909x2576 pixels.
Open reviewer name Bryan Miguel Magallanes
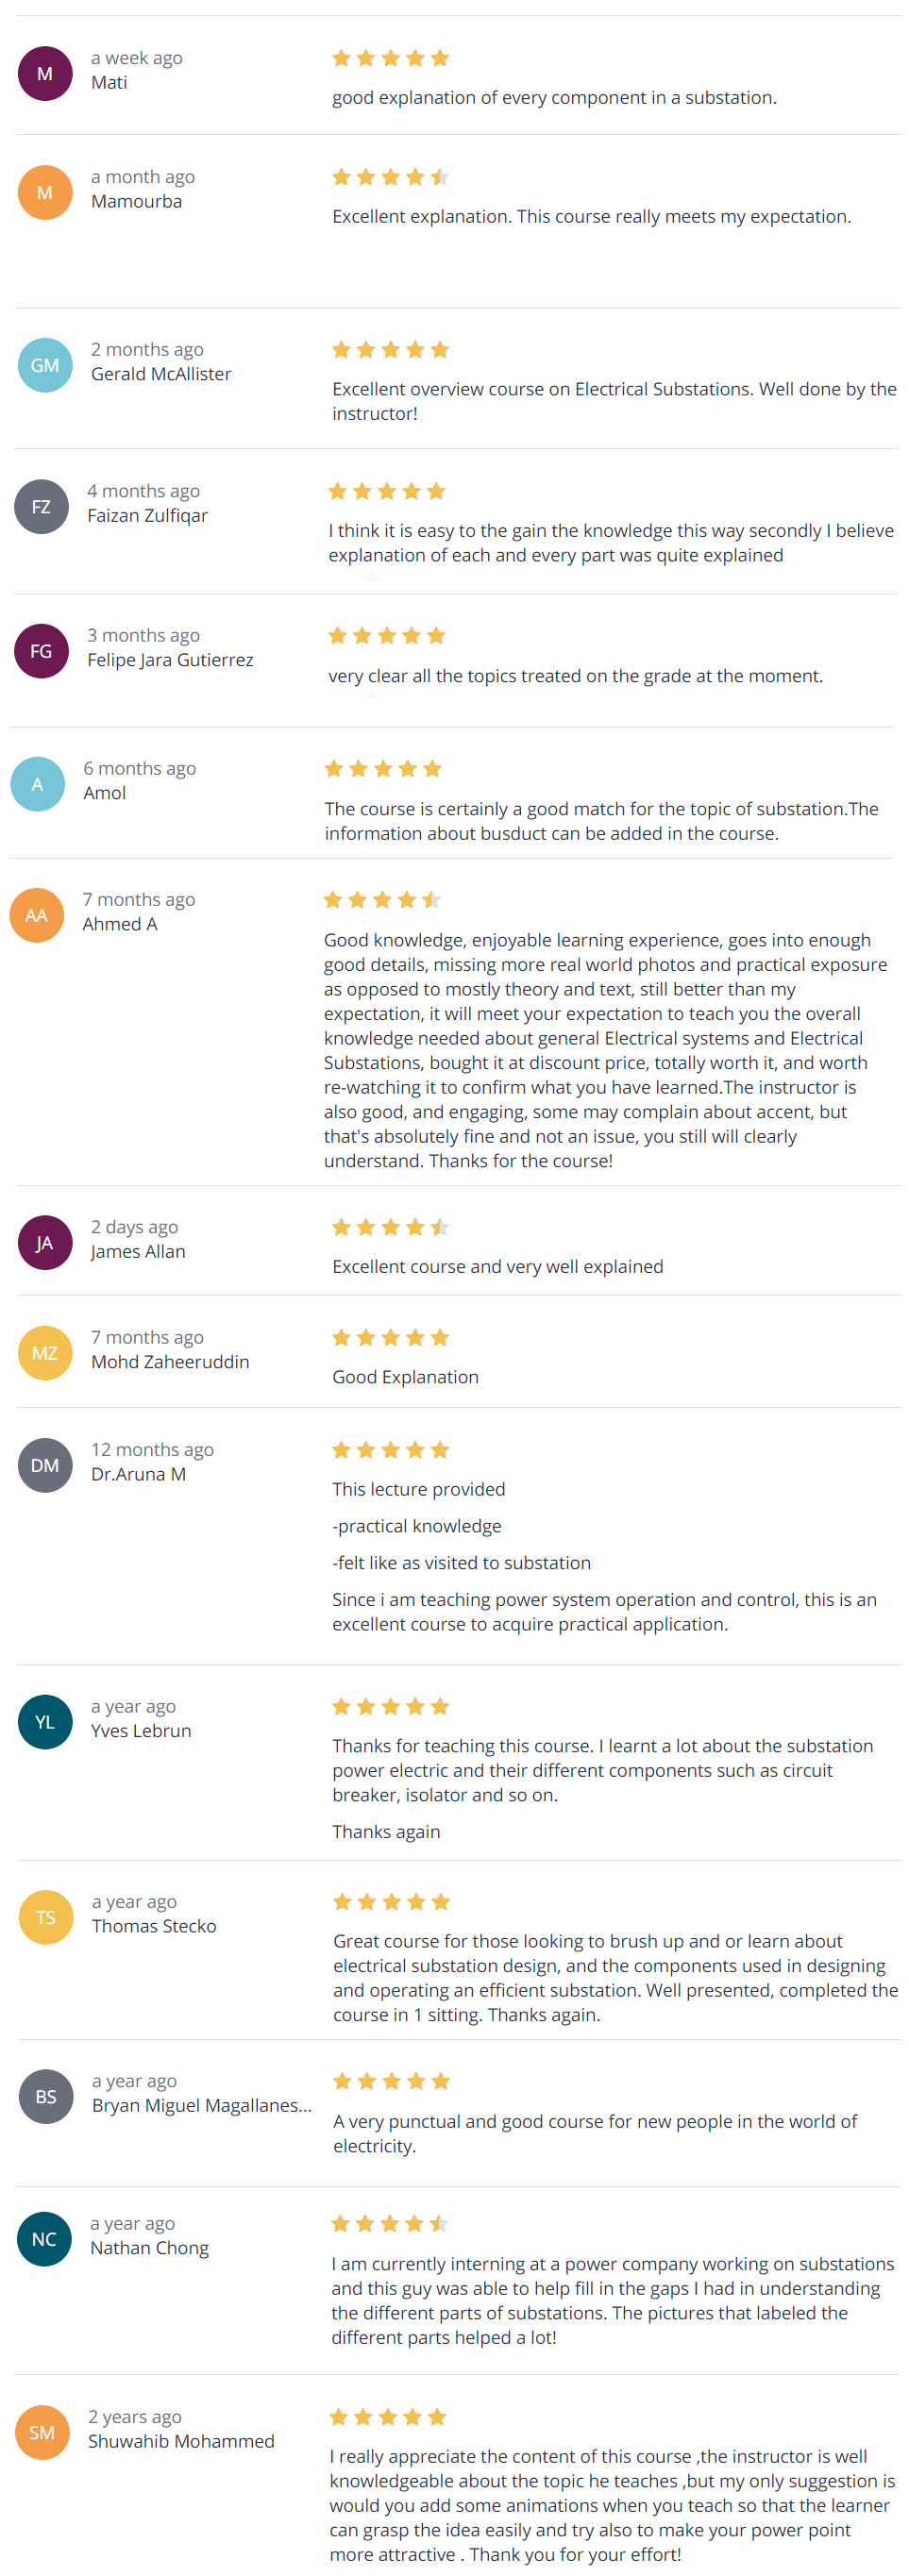point(202,2105)
